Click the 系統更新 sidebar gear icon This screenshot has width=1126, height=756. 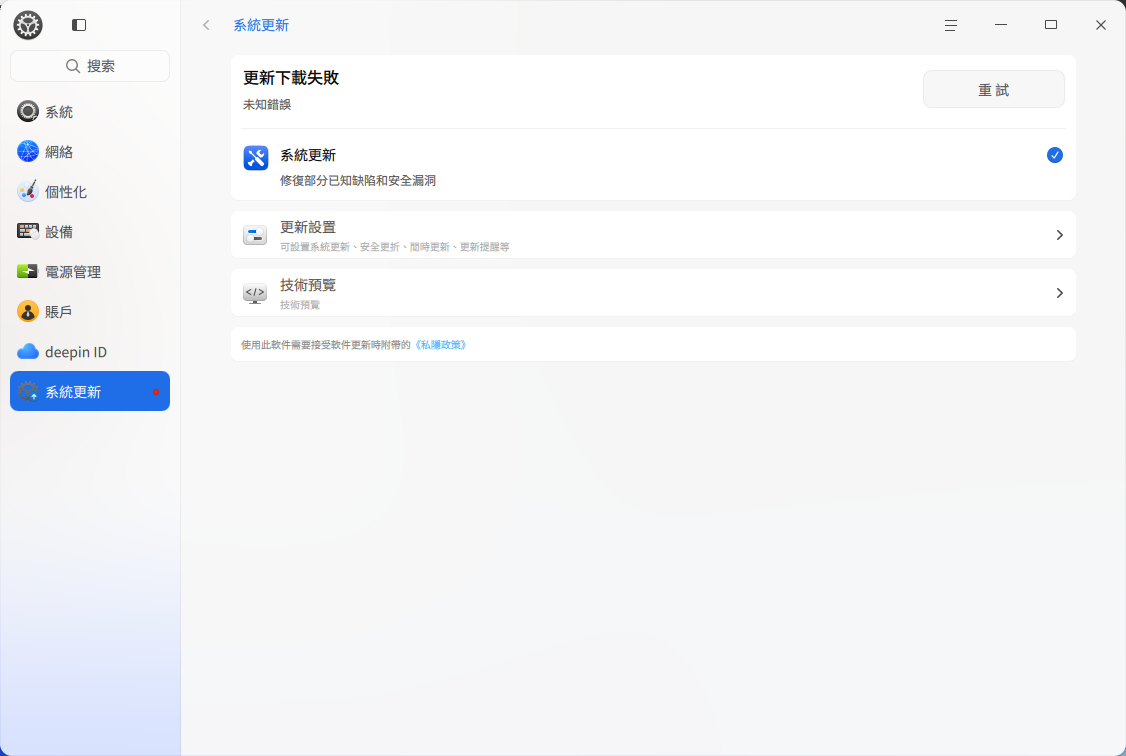click(28, 391)
